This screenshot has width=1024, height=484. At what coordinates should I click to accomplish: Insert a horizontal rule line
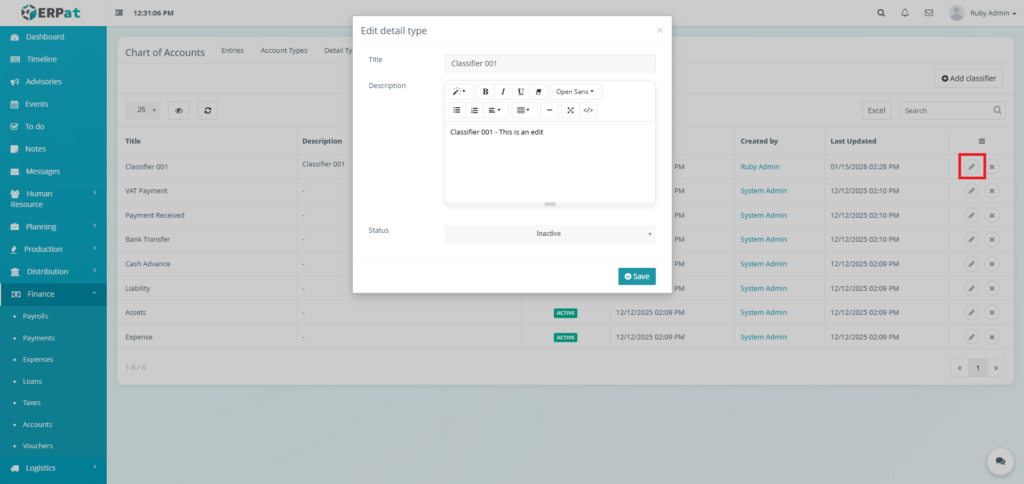click(550, 110)
